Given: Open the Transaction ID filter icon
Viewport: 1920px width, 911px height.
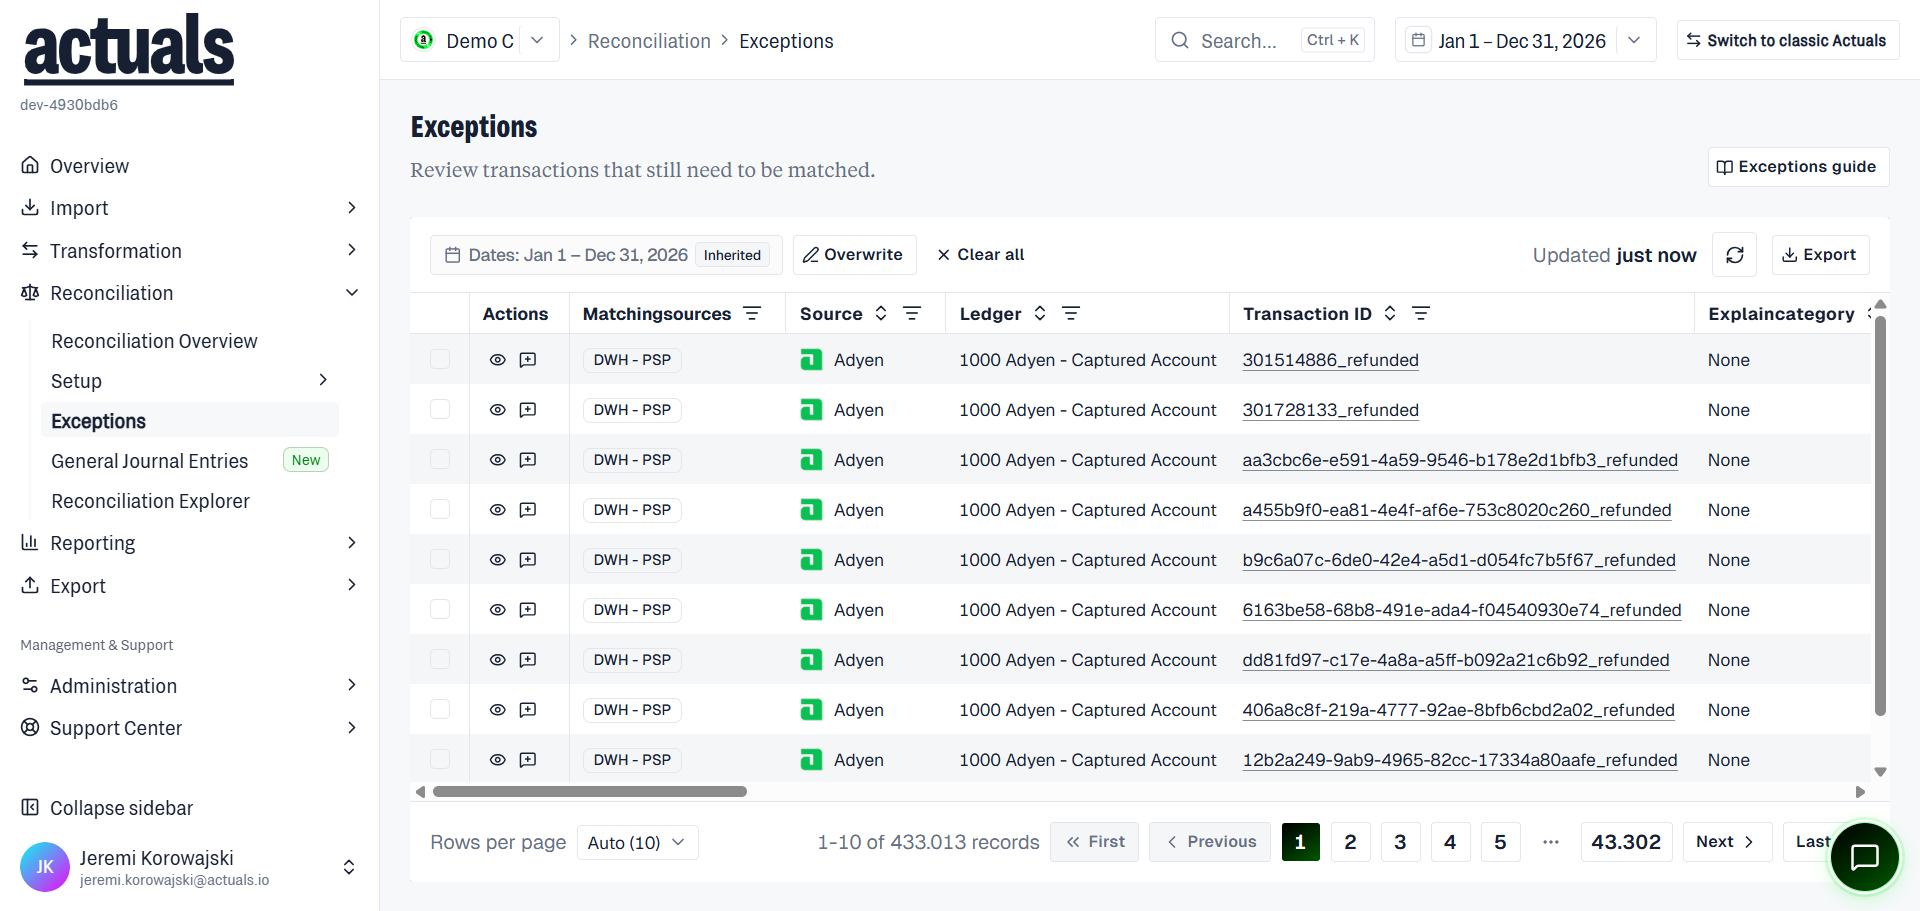Looking at the screenshot, I should (x=1421, y=314).
